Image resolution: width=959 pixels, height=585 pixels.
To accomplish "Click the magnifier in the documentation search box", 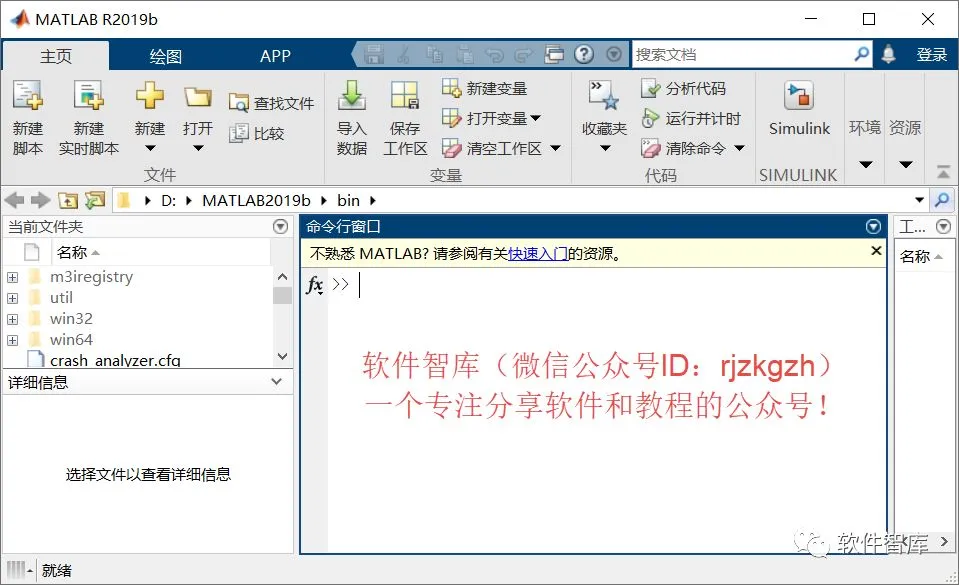I will coord(862,54).
